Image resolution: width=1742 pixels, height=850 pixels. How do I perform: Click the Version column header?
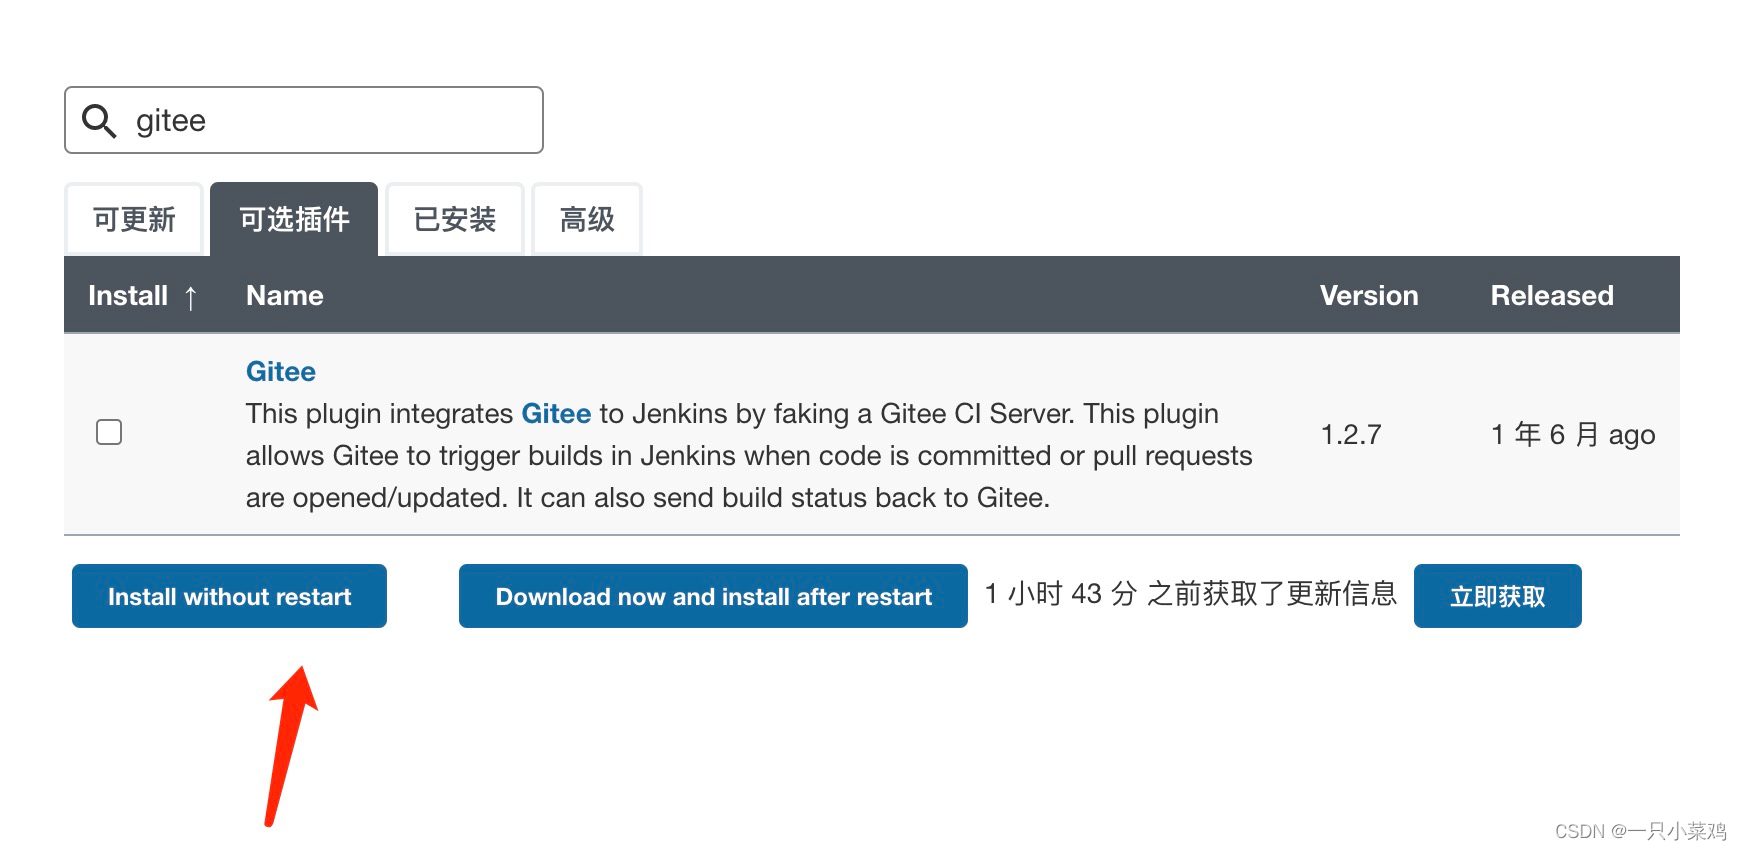point(1368,296)
